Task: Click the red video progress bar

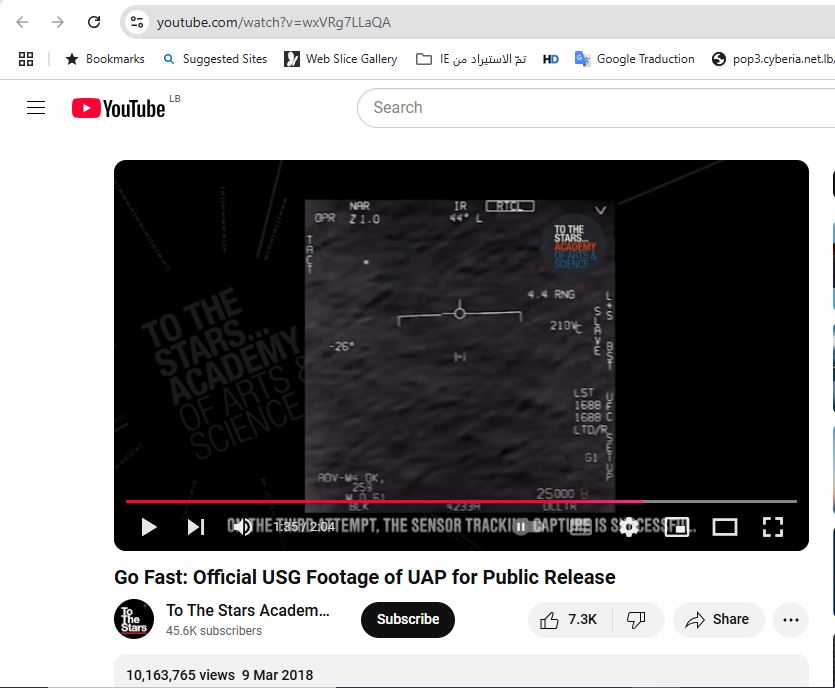Action: tap(400, 501)
